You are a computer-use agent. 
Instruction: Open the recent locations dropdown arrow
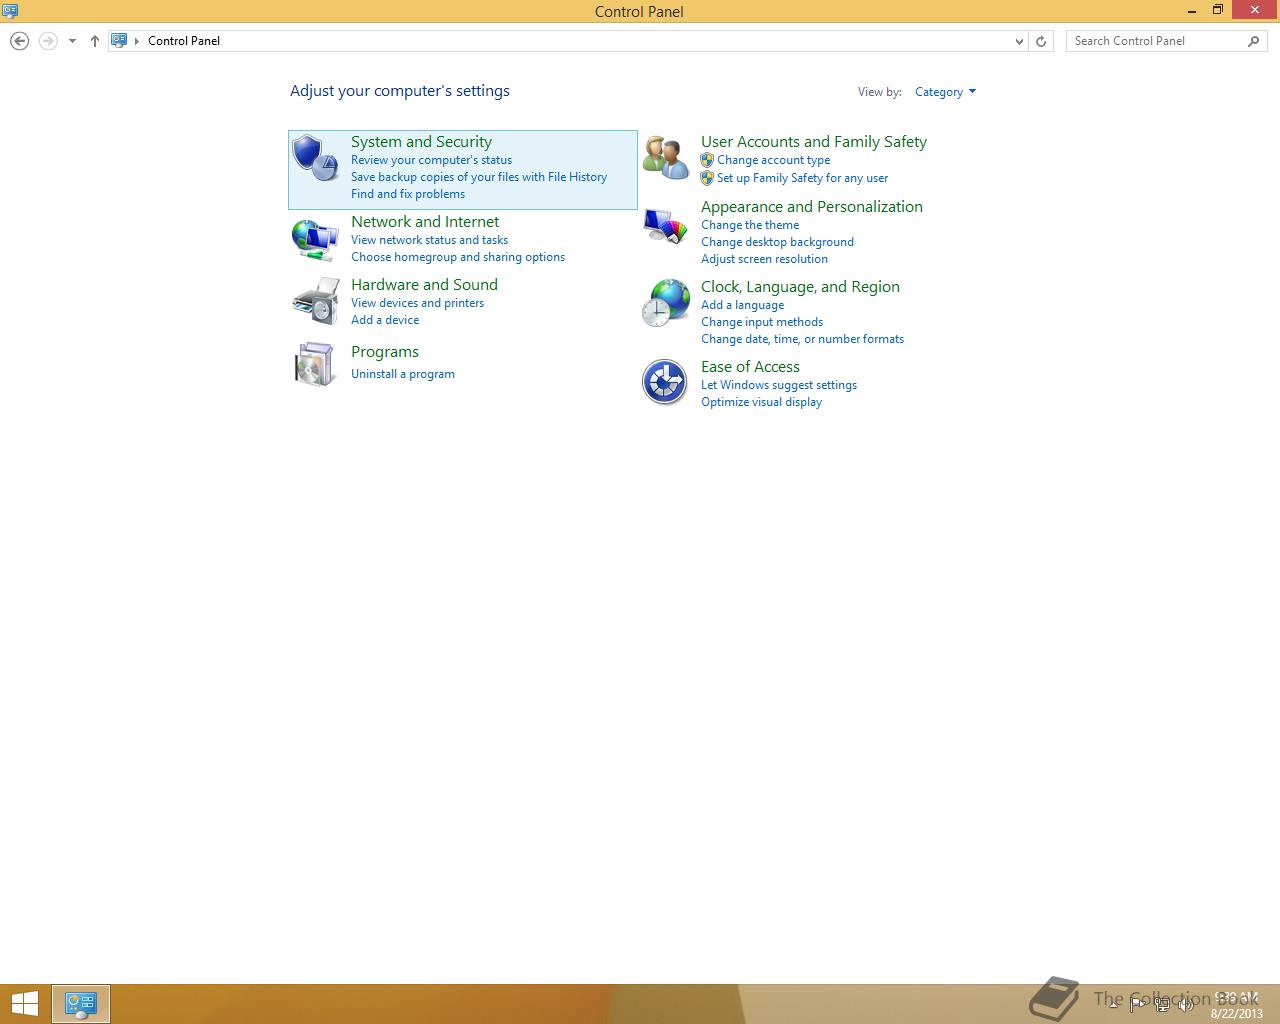tap(72, 41)
